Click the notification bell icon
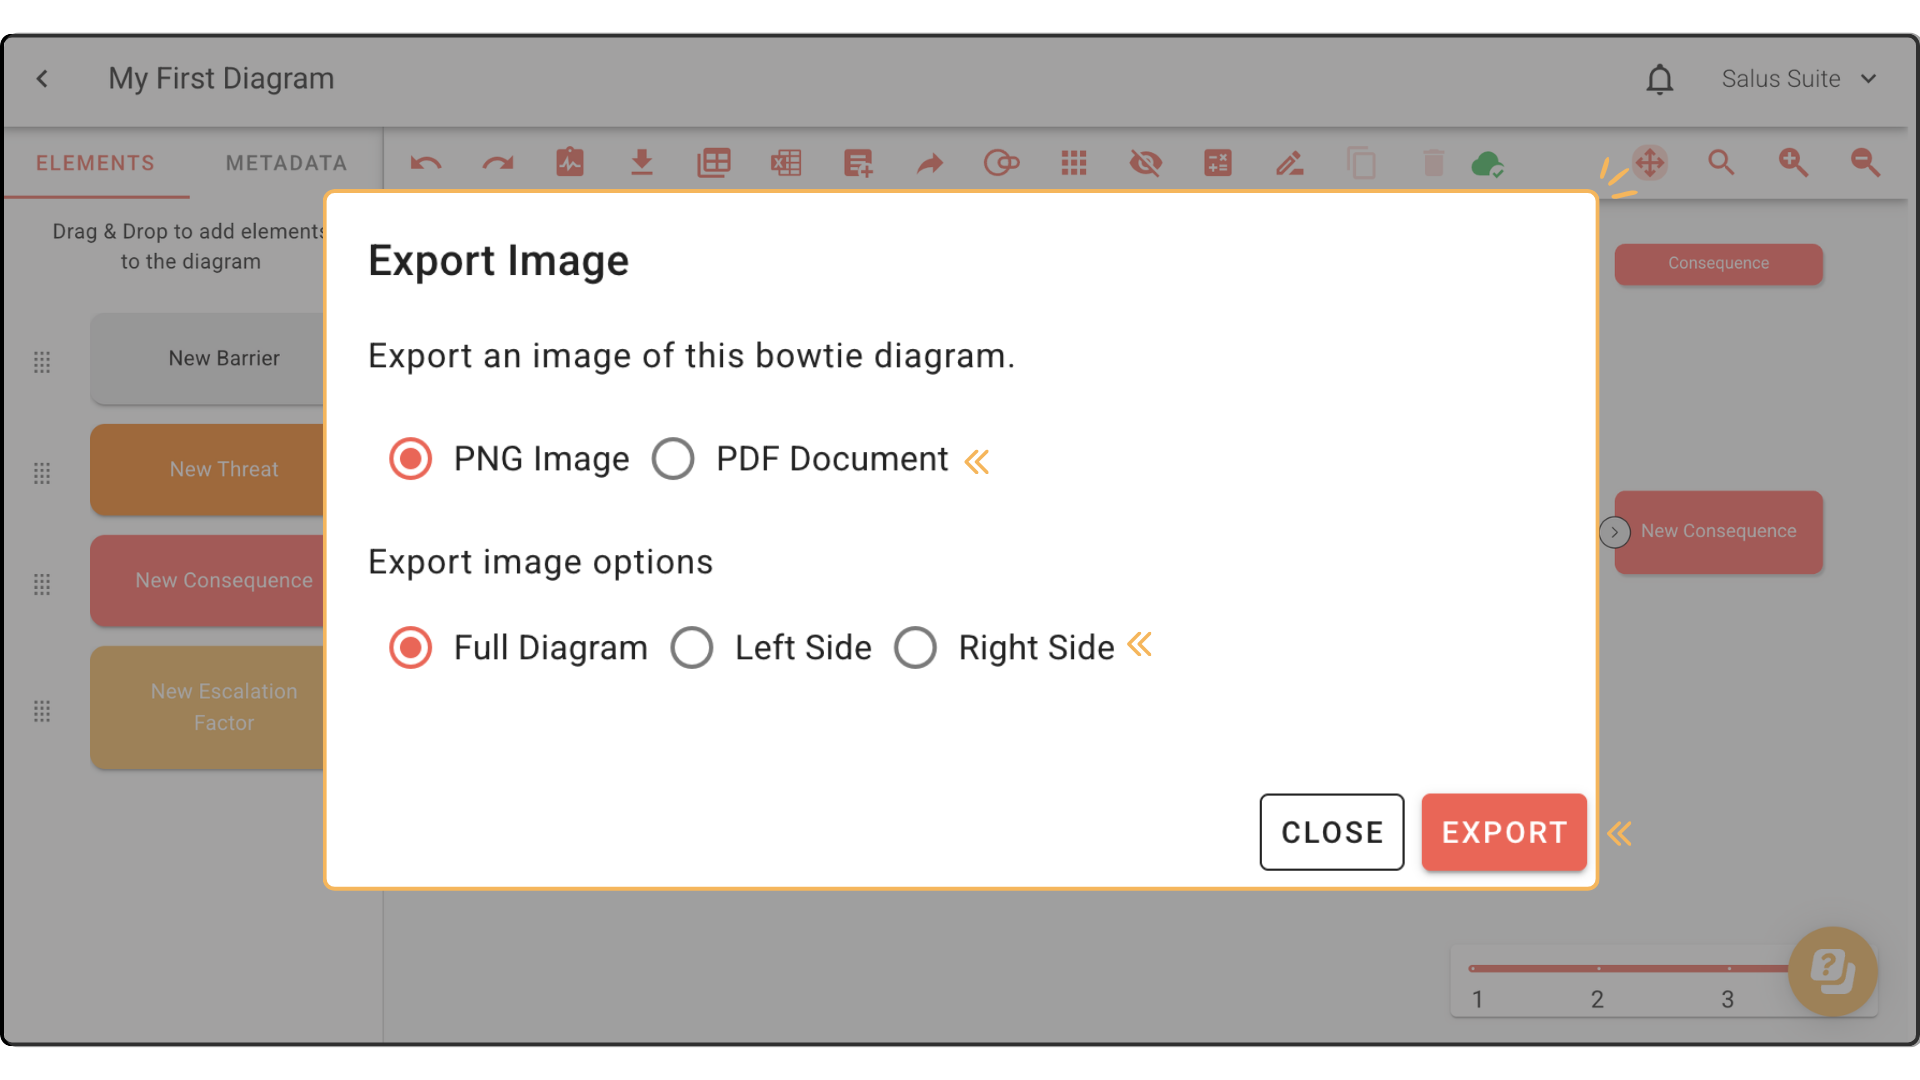 [x=1660, y=79]
